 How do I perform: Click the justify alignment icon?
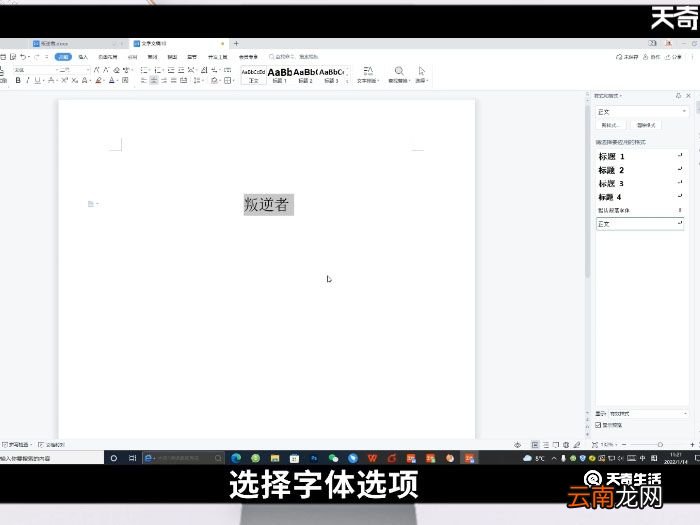[x=174, y=80]
